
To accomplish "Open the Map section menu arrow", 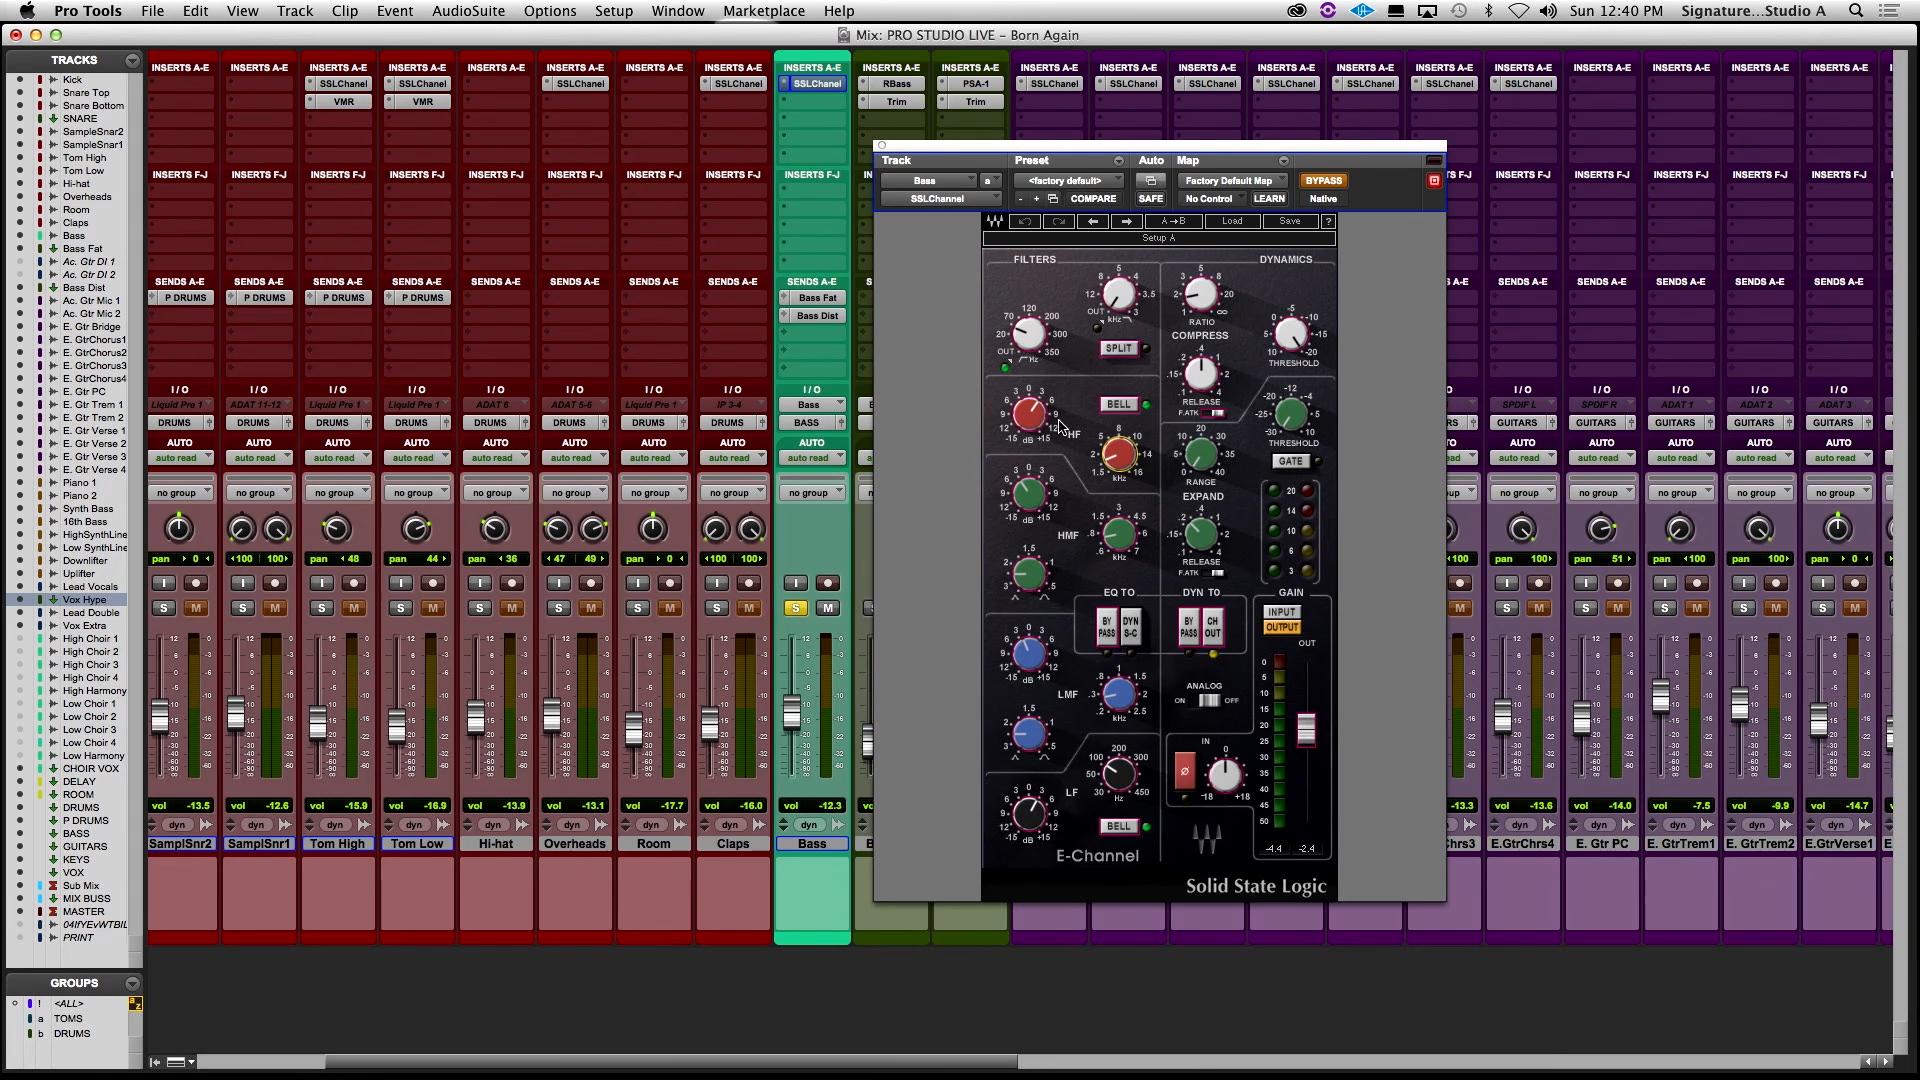I will coord(1283,161).
